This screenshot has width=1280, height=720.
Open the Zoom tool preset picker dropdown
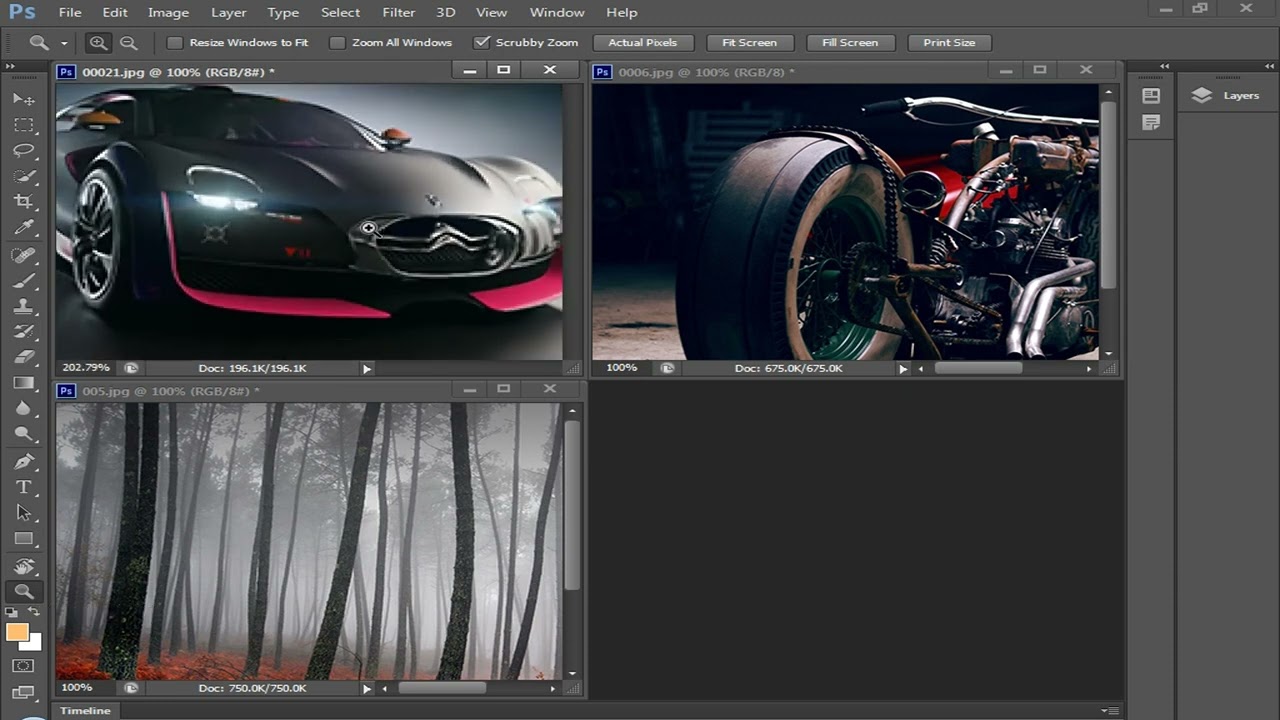pos(64,43)
